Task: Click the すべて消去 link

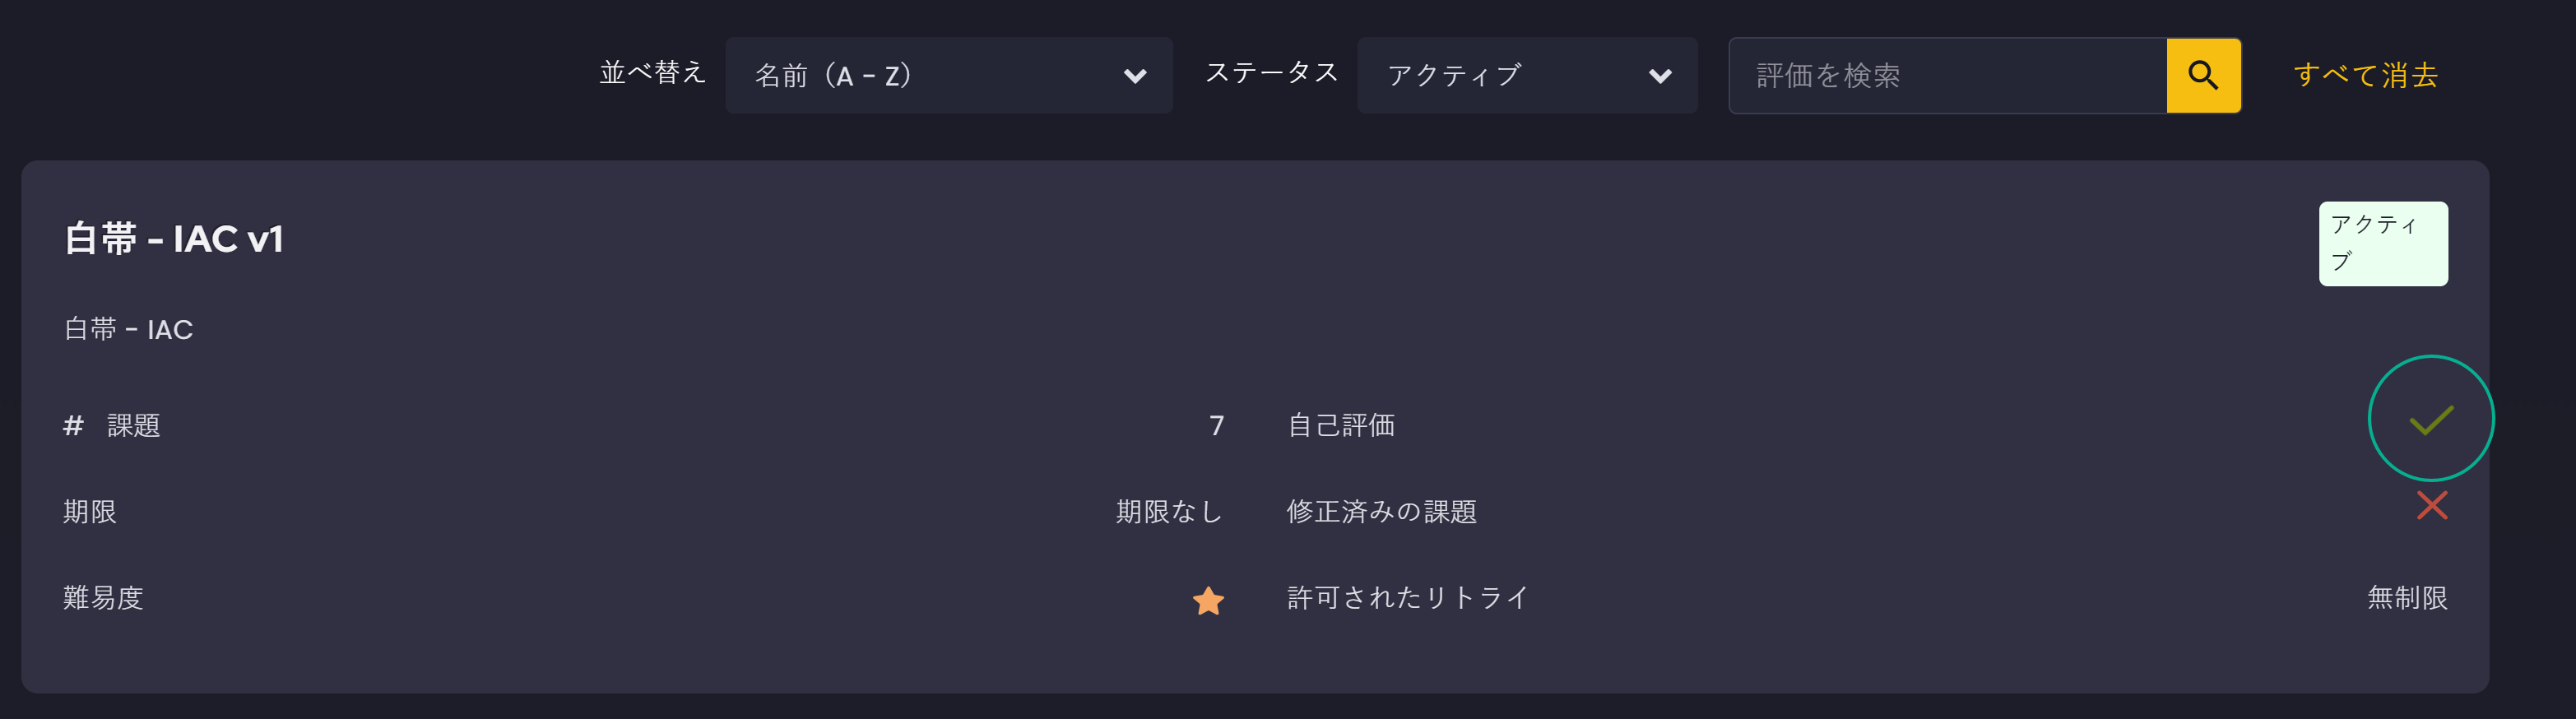Action: click(x=2365, y=75)
